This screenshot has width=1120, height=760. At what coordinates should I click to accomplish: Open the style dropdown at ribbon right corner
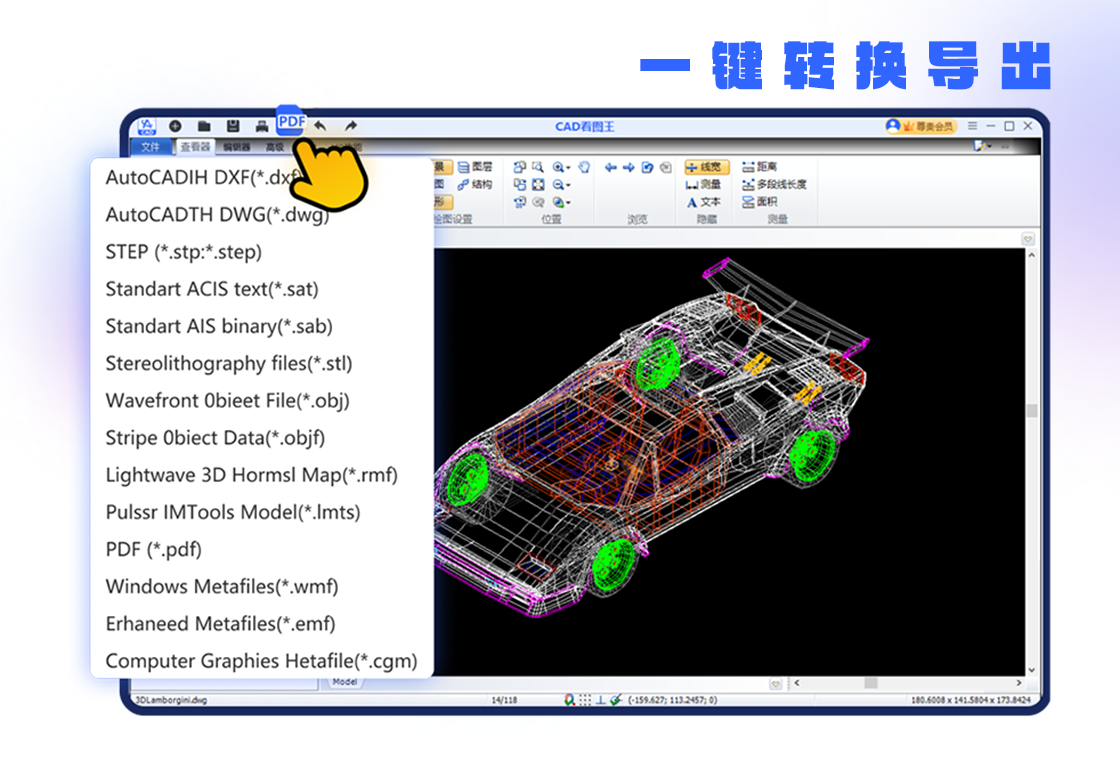point(984,146)
